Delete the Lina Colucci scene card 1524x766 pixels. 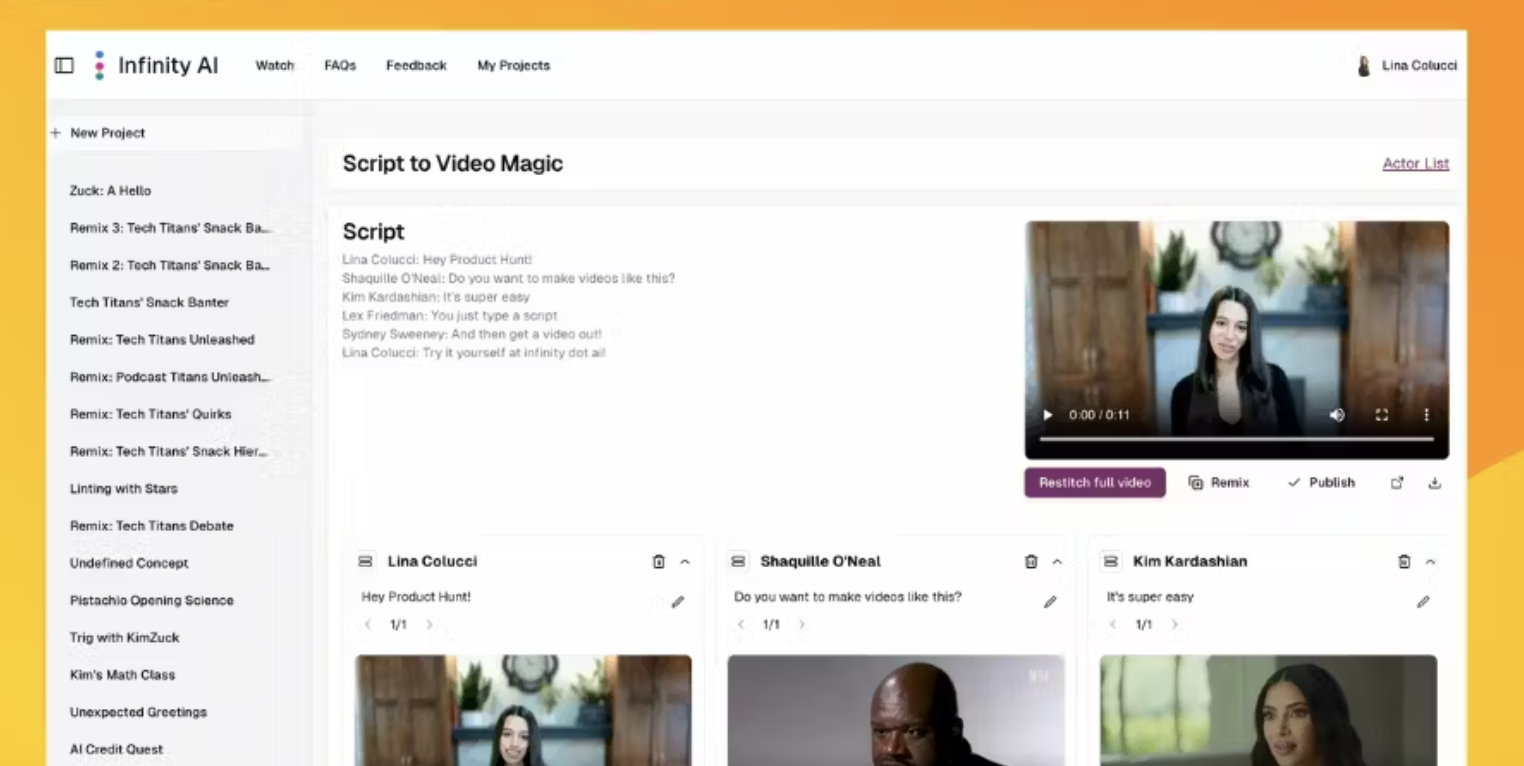tap(658, 562)
